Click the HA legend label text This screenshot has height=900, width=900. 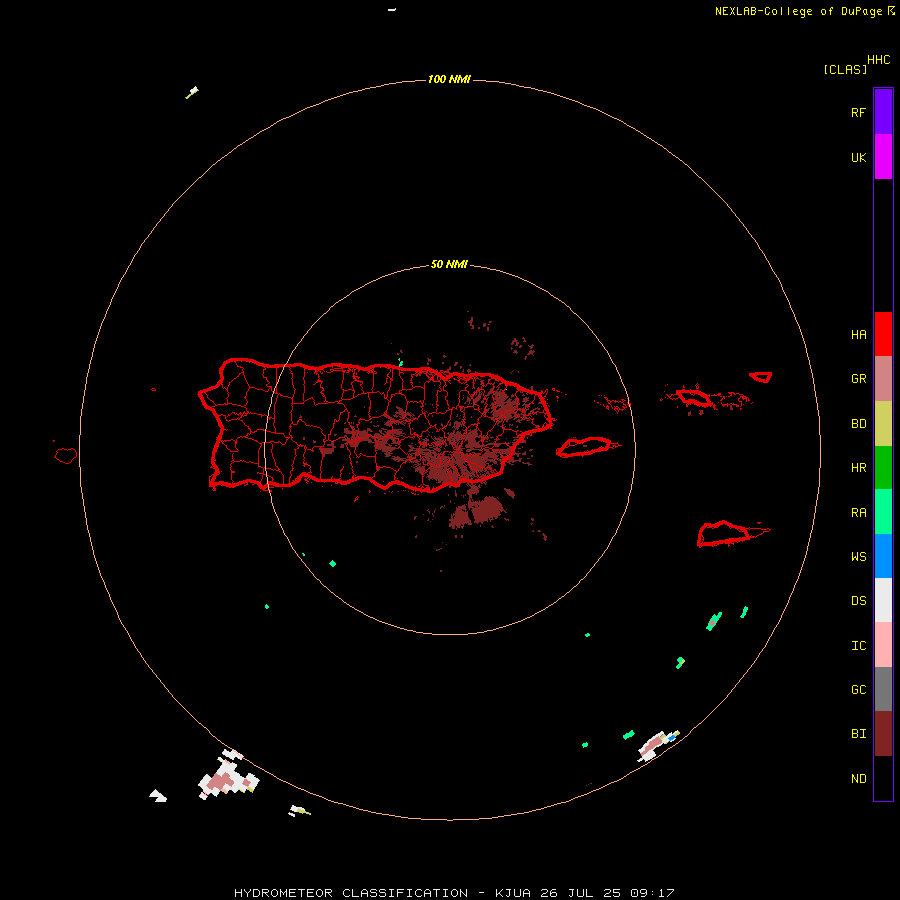coord(859,334)
